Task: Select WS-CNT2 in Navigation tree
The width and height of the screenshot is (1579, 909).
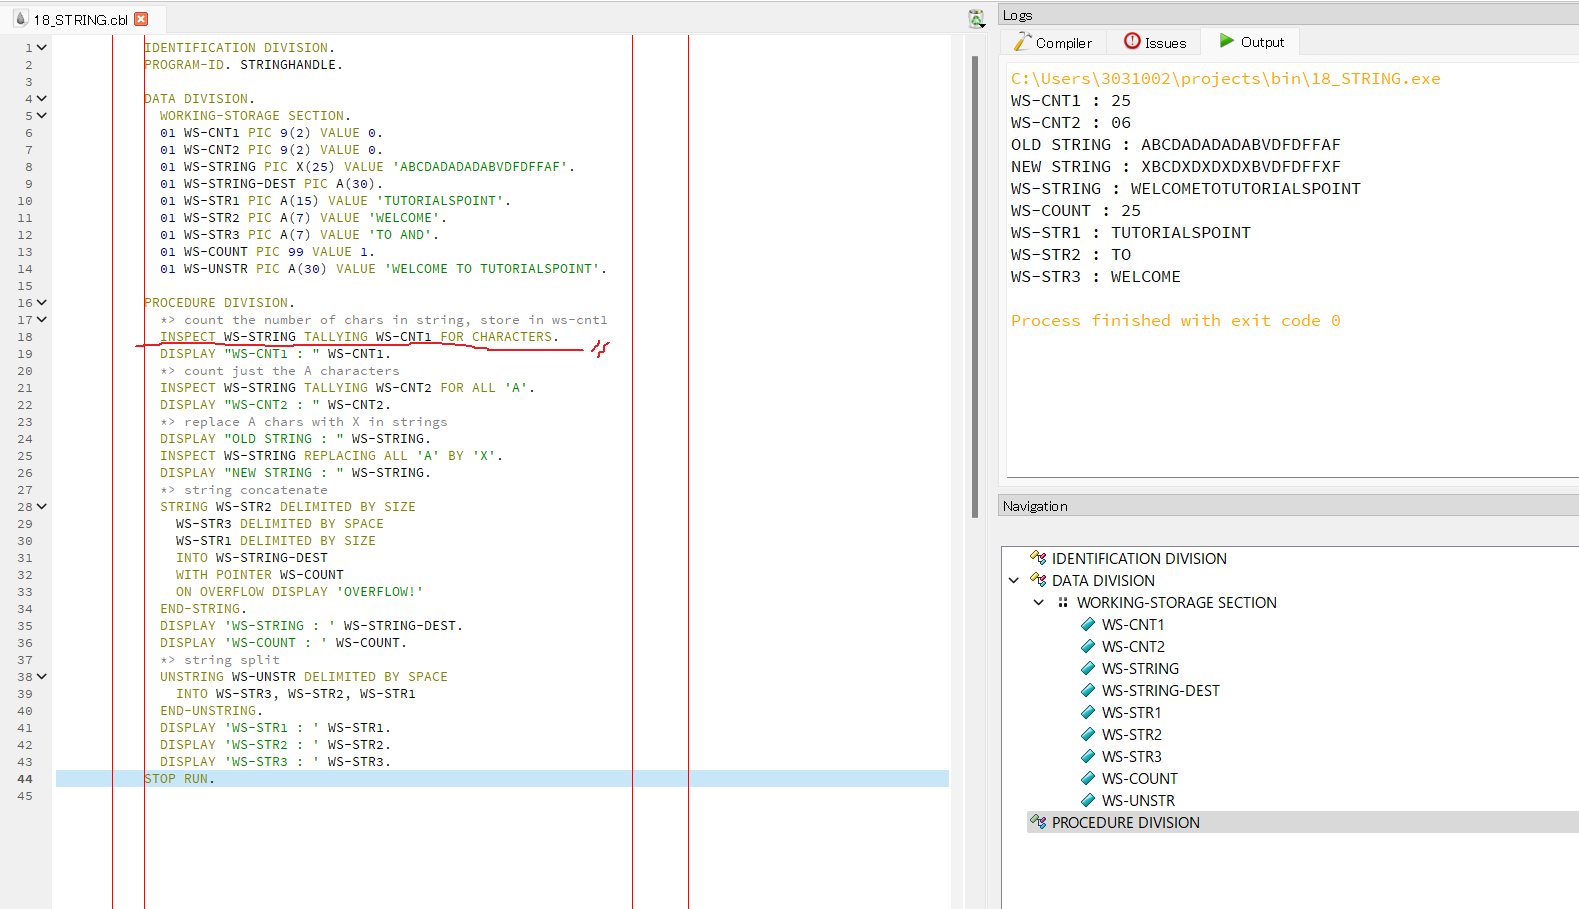Action: [x=1133, y=647]
